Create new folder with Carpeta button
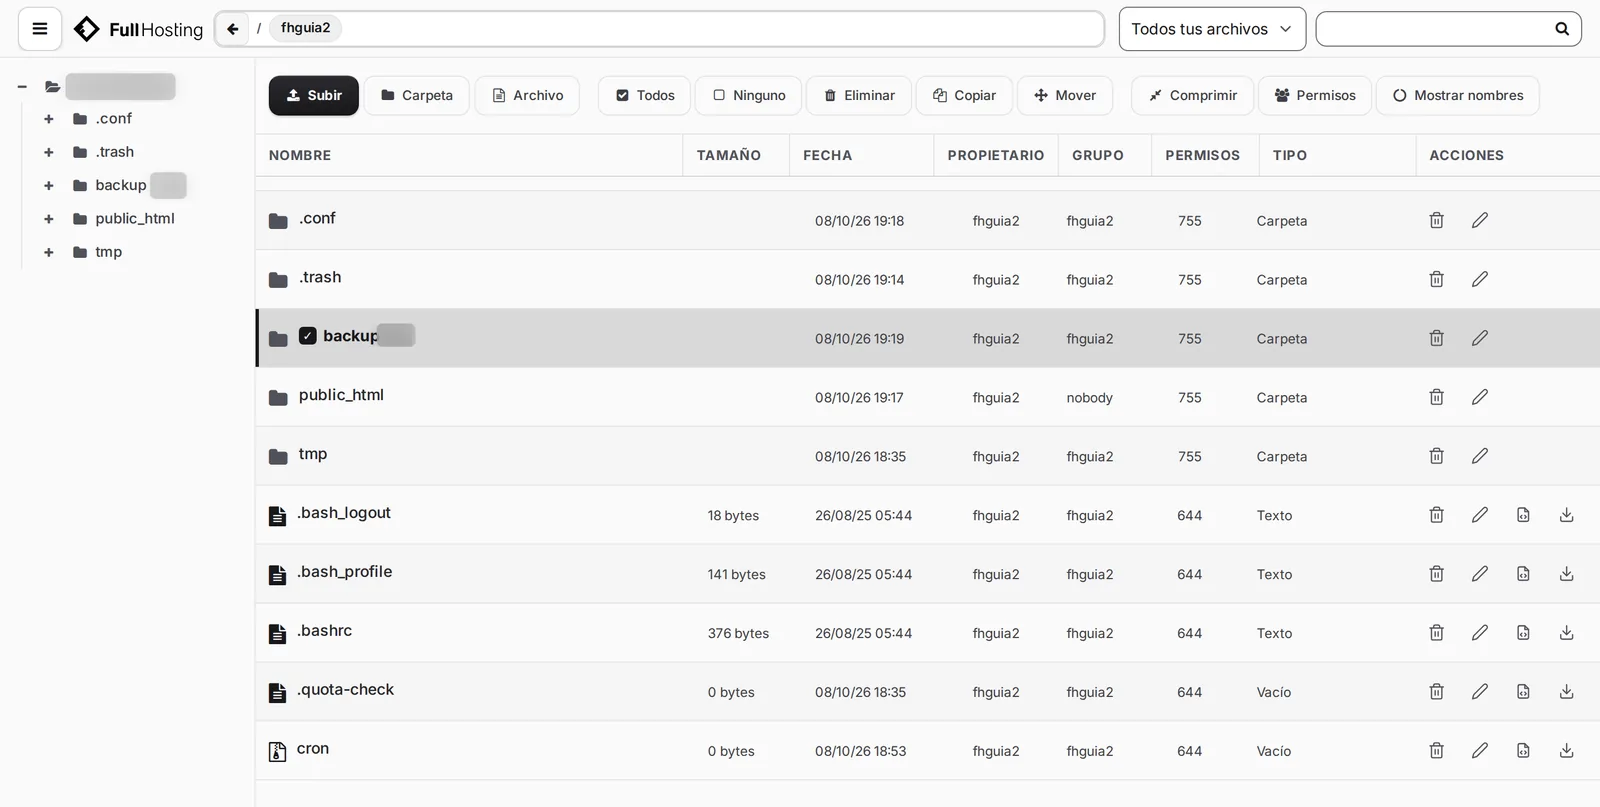 click(x=417, y=96)
